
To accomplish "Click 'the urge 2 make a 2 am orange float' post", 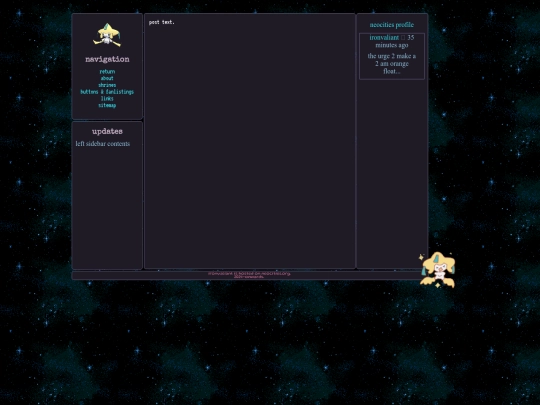I will point(392,64).
